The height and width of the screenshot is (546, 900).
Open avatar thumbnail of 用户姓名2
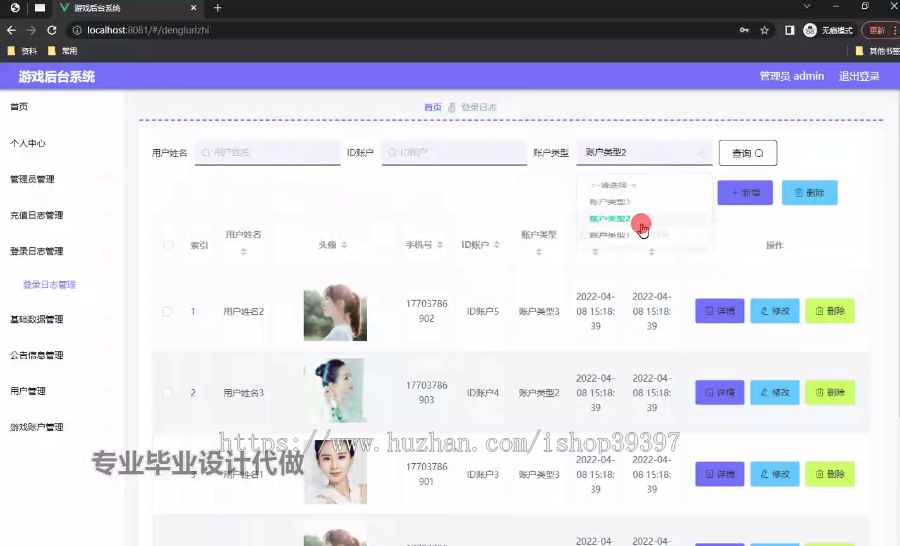[x=335, y=312]
